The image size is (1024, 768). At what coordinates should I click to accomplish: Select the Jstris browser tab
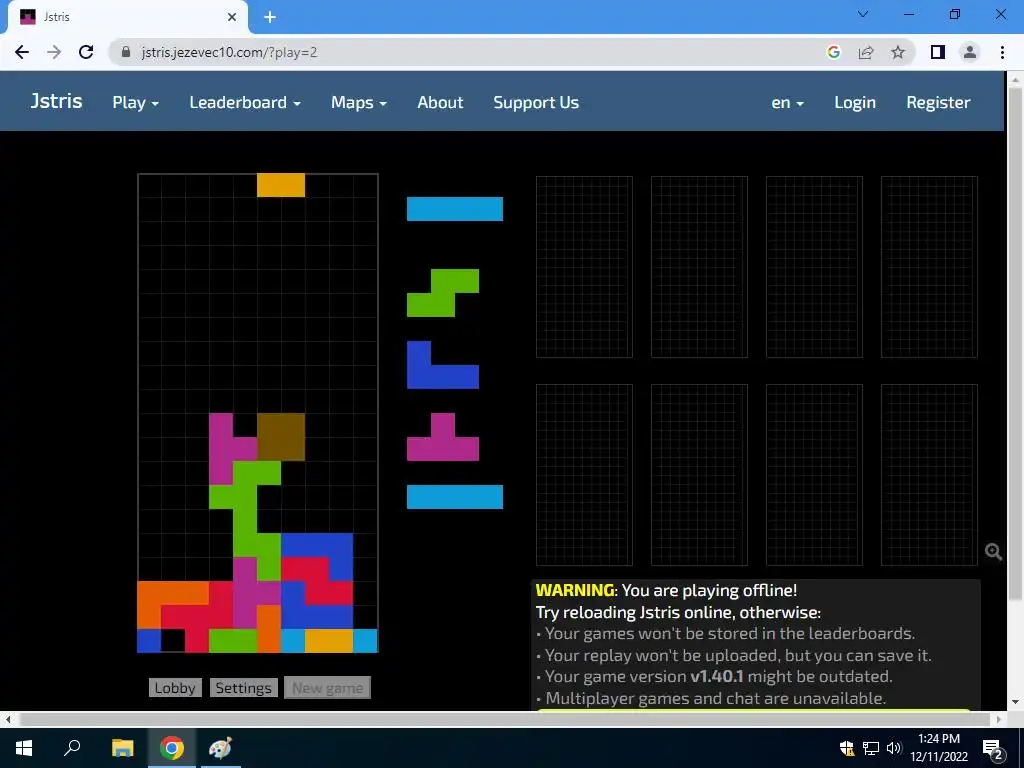(x=127, y=17)
